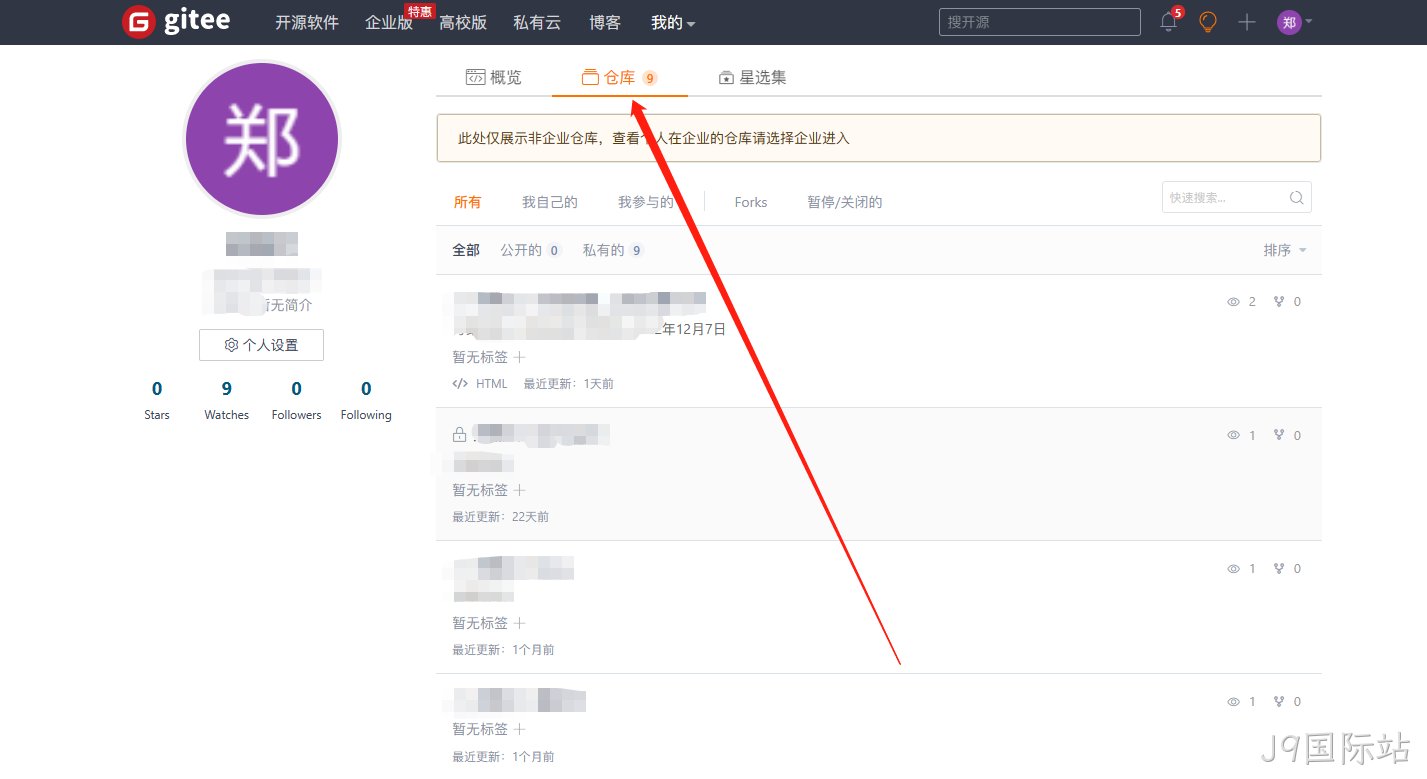Open 企业版 navigation item
This screenshot has height=779, width=1427.
tap(389, 22)
